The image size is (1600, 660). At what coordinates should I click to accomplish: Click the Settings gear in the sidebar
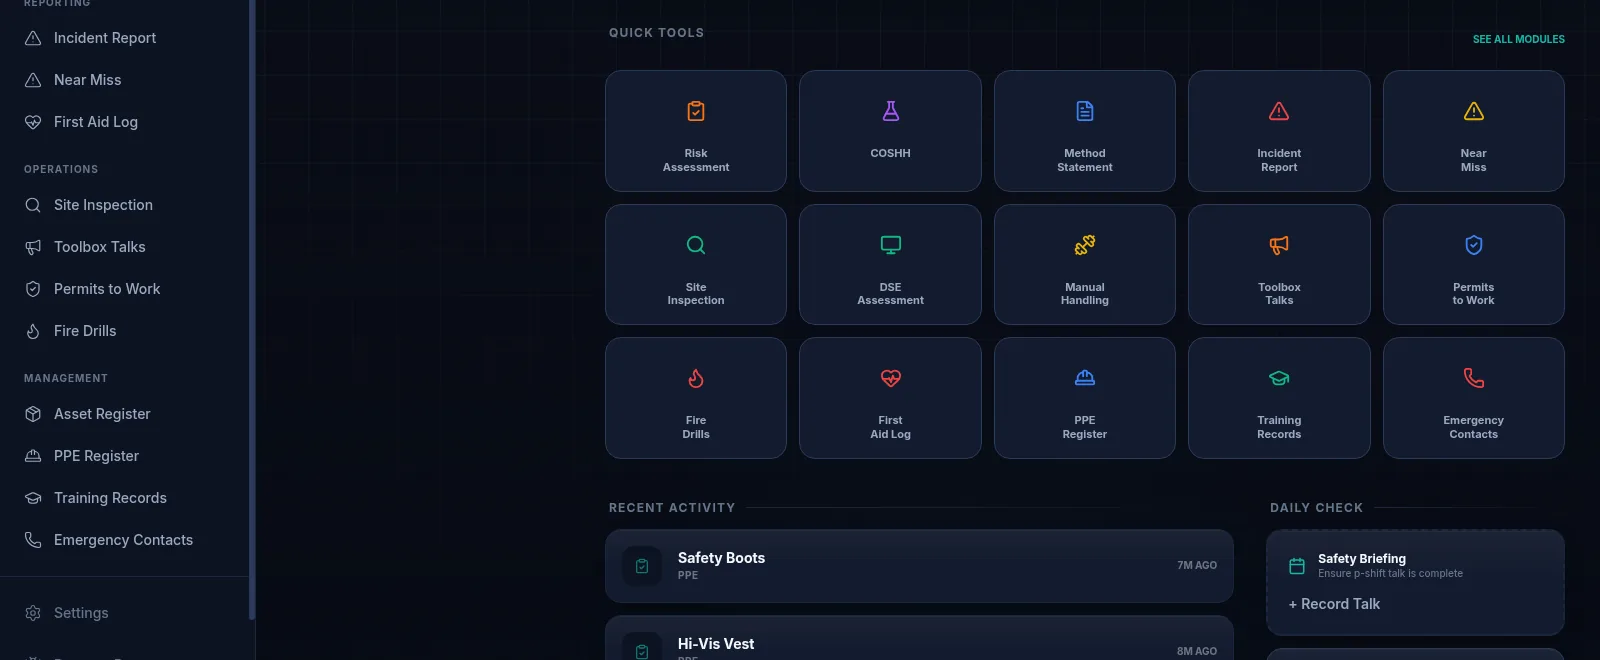(x=33, y=613)
